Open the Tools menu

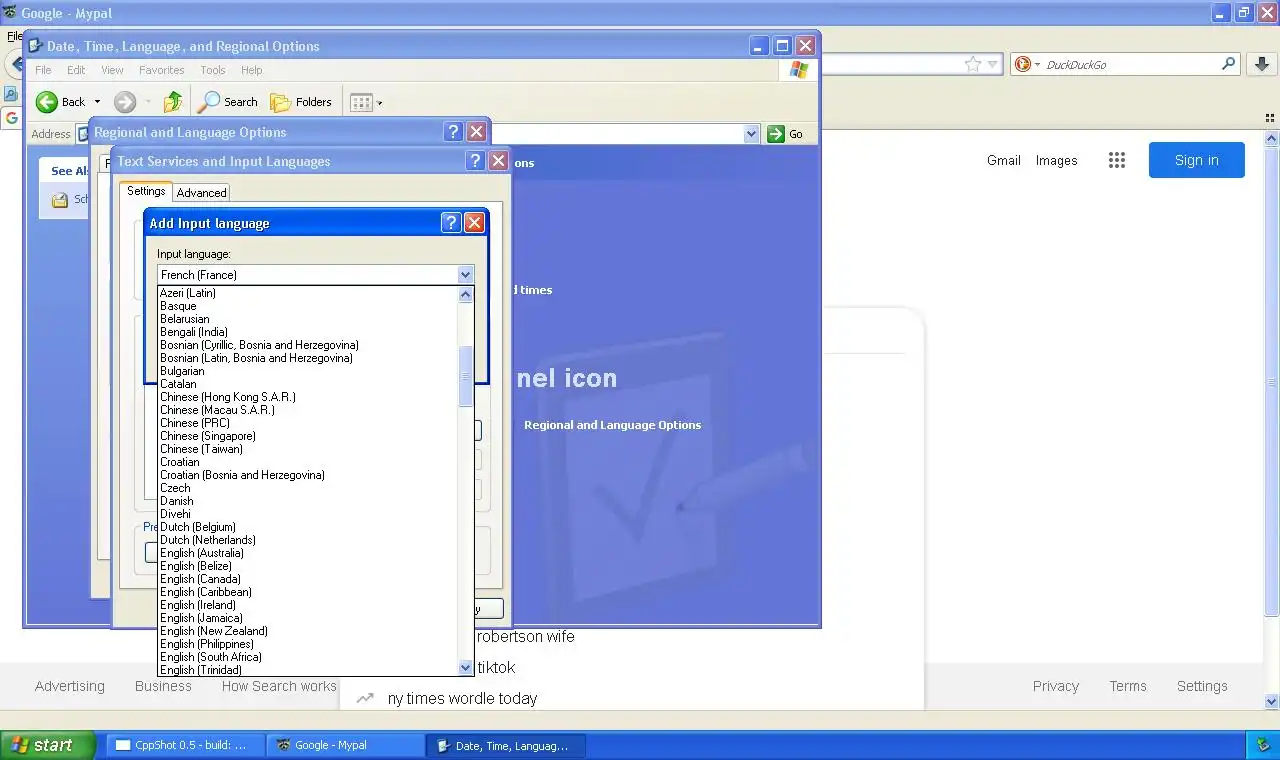coord(213,70)
